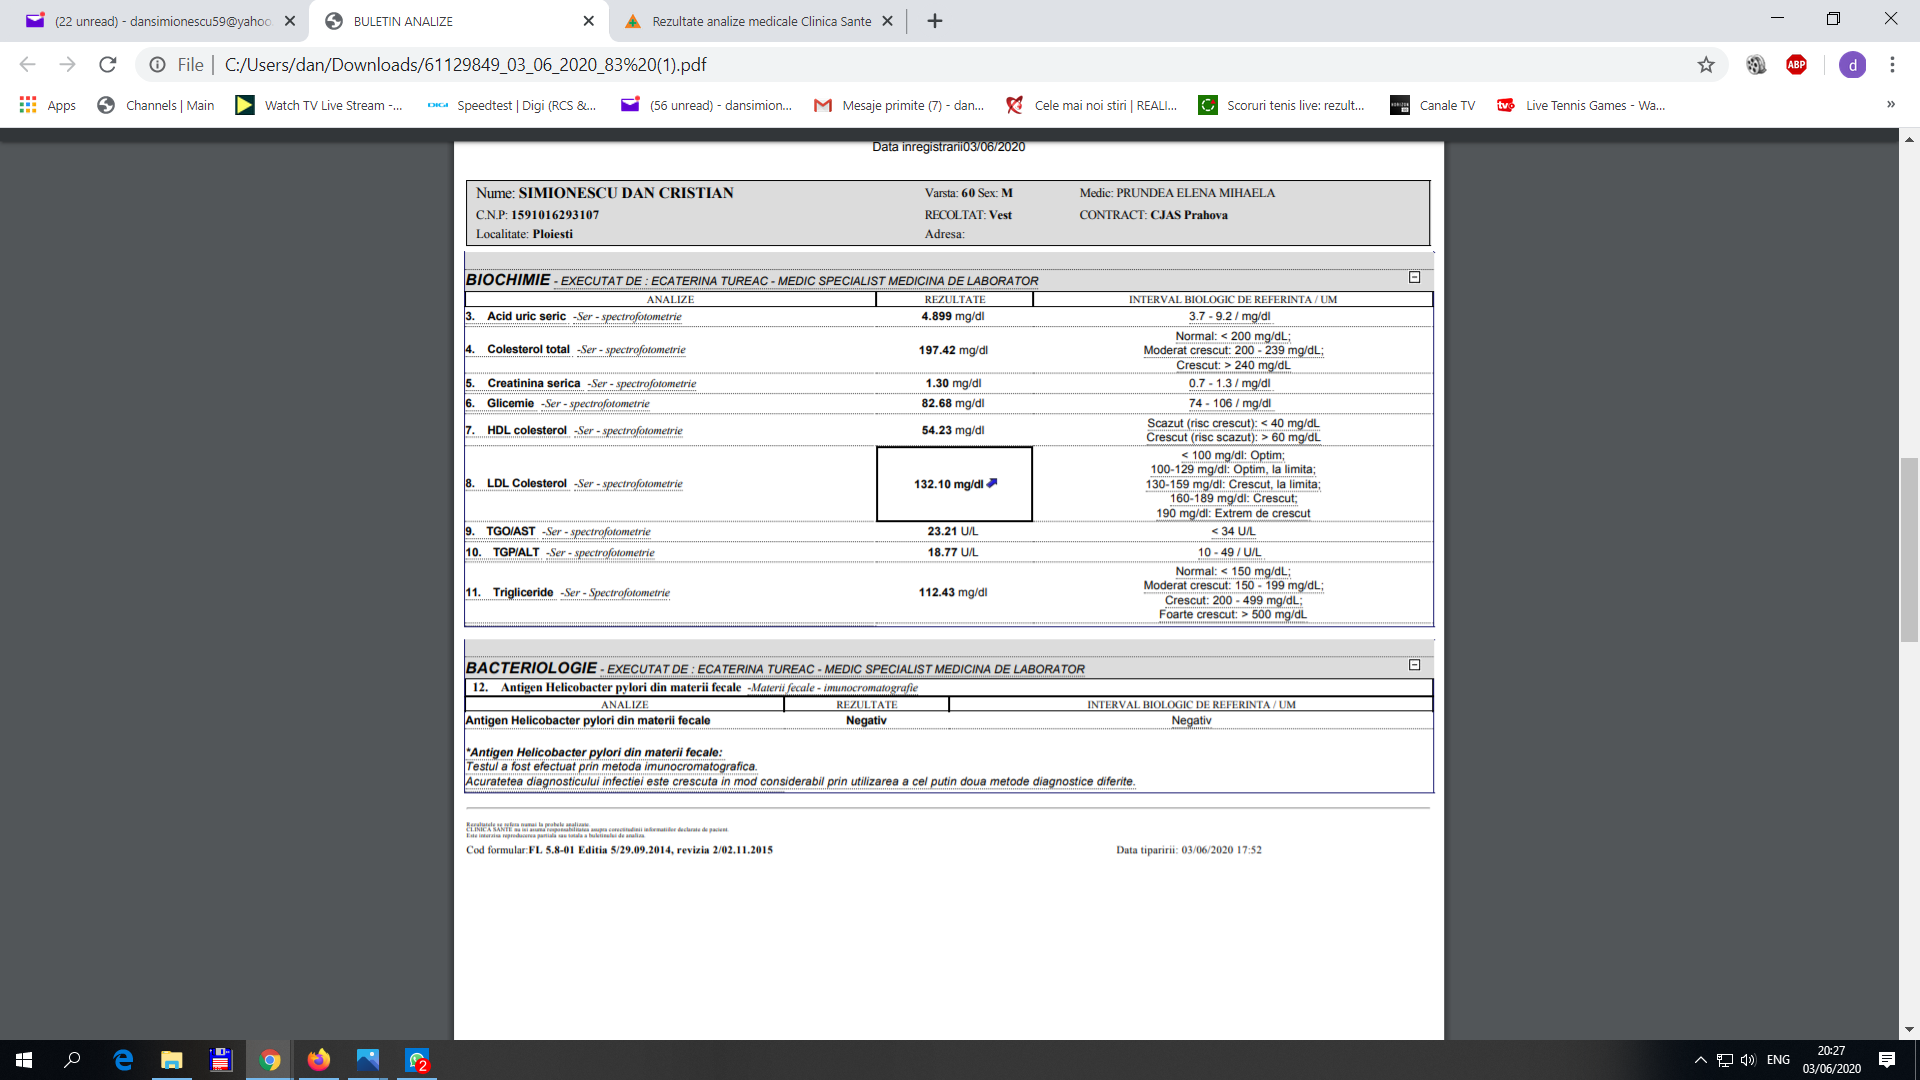
Task: Open the Action Center notifications
Action: point(1887,1060)
